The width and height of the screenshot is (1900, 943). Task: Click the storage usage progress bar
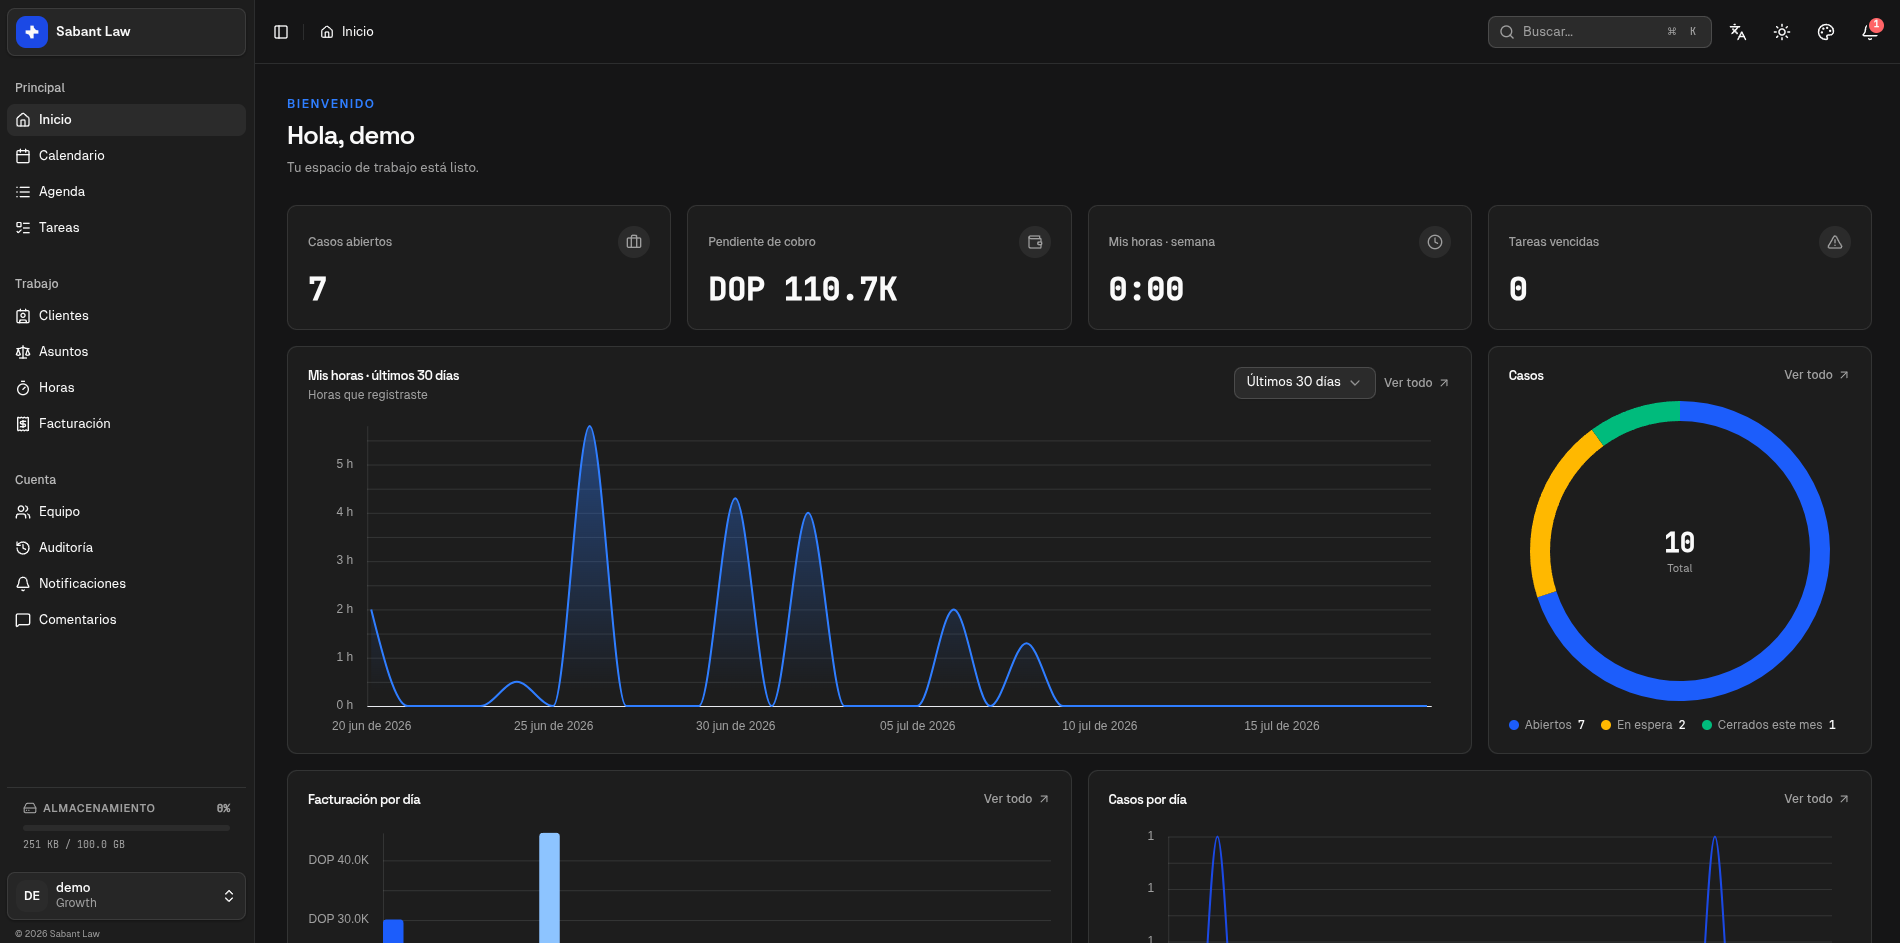click(126, 828)
